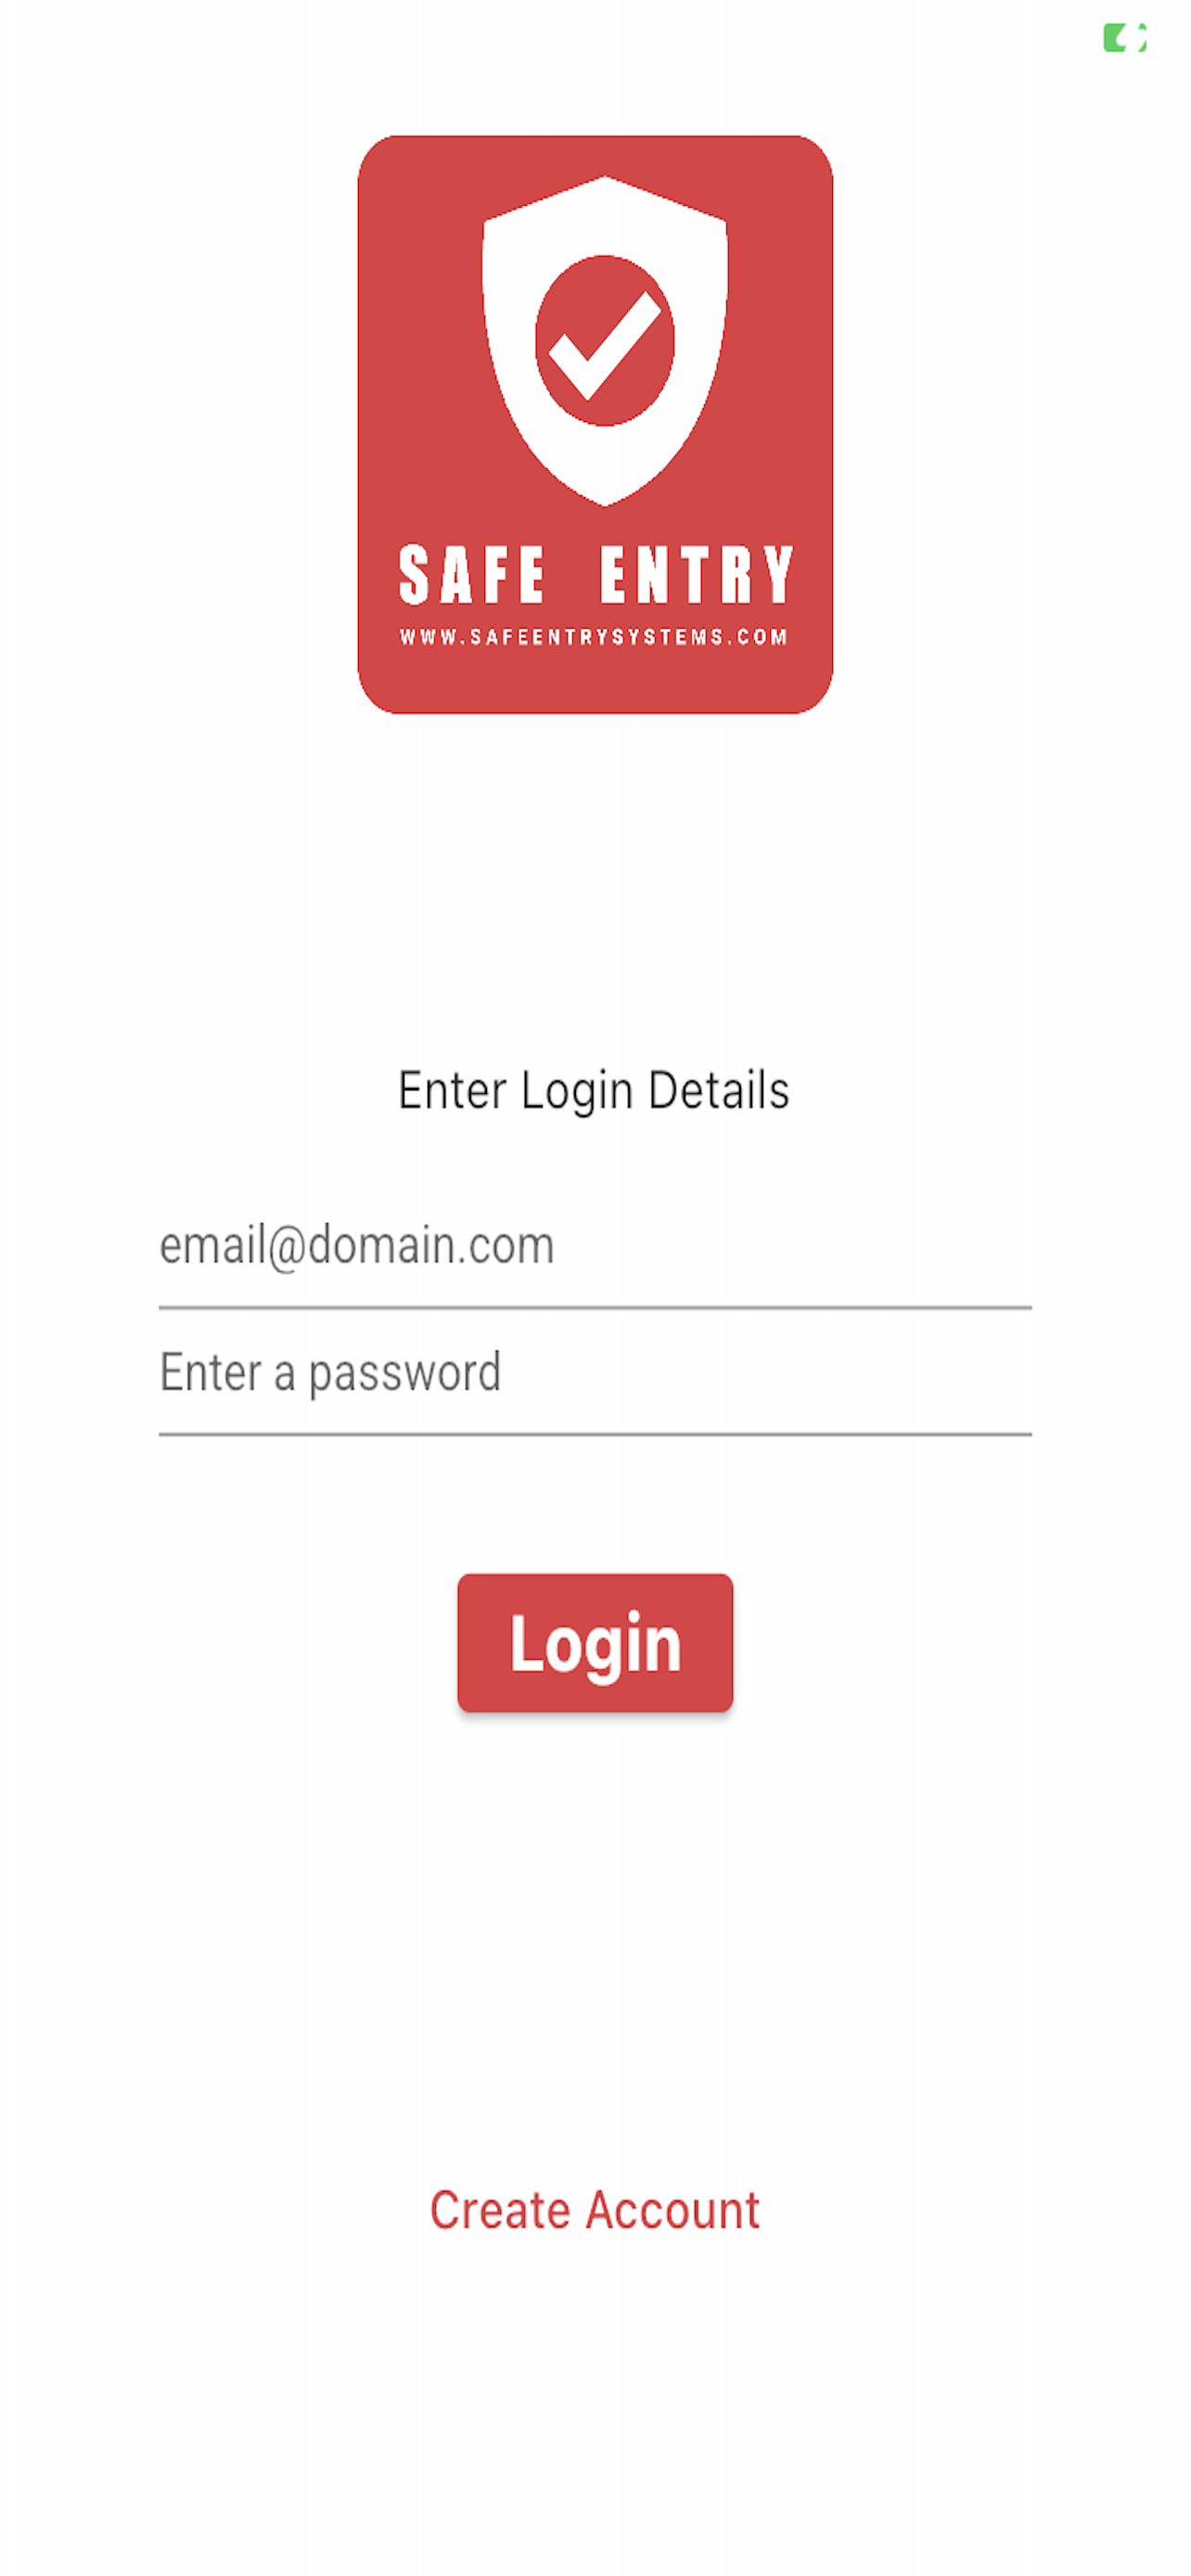Image resolution: width=1191 pixels, height=2576 pixels.
Task: Open the Create Account link
Action: [x=595, y=2209]
